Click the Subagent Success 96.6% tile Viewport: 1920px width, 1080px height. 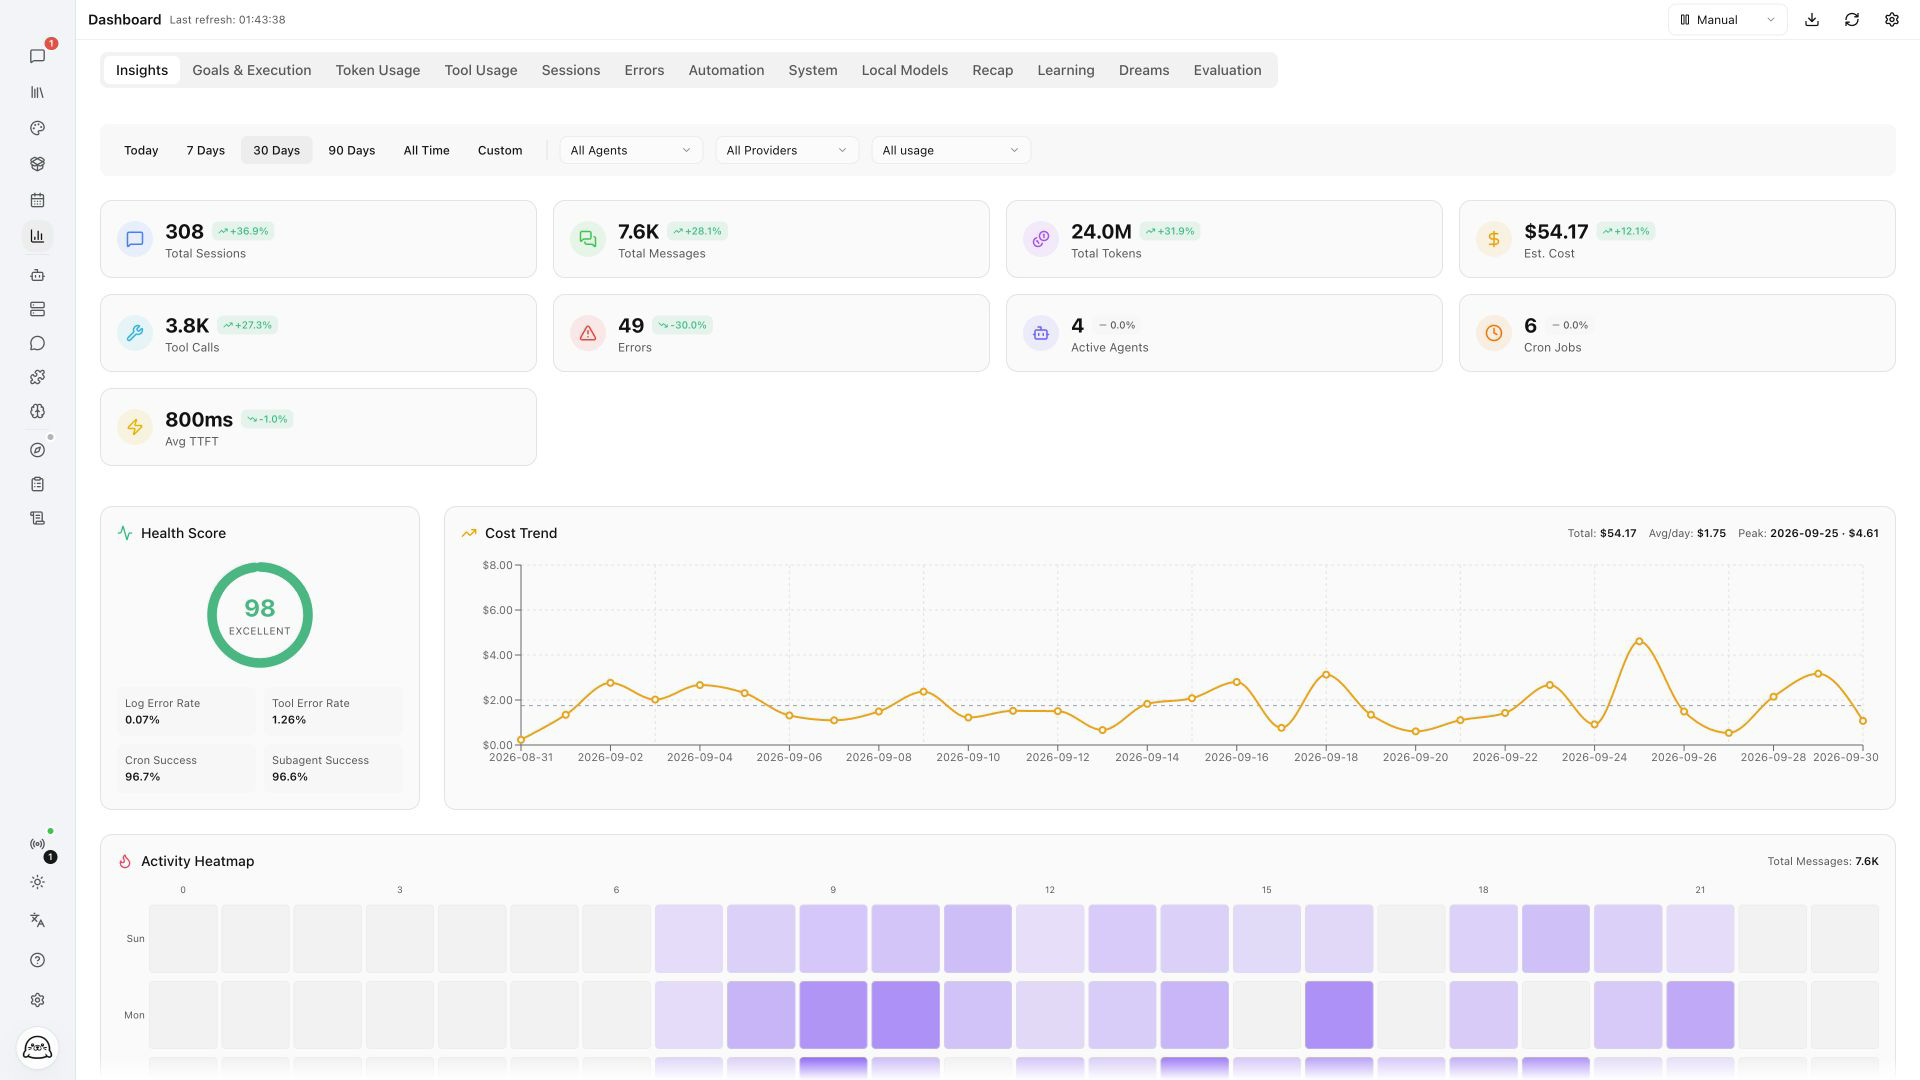click(333, 768)
